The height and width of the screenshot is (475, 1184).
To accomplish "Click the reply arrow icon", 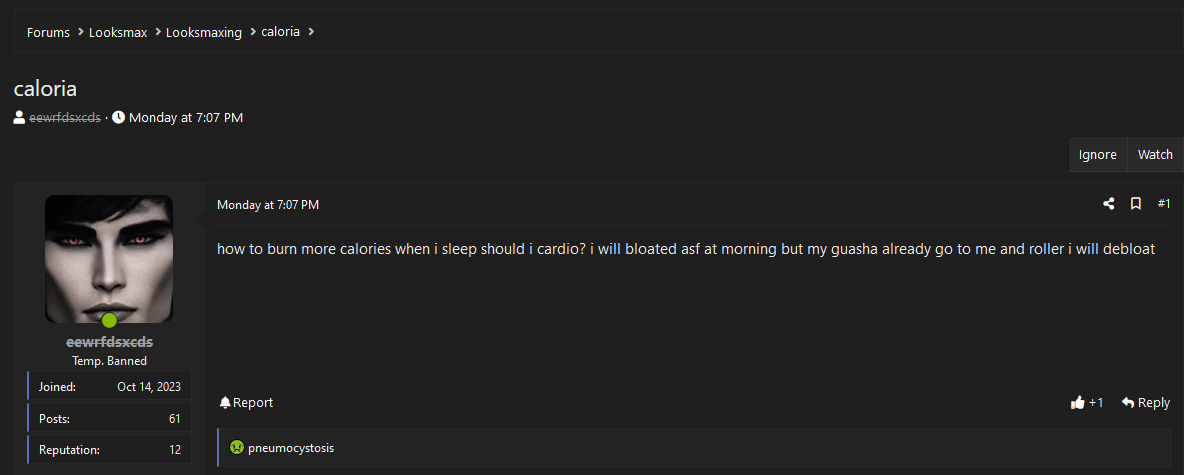I will click(x=1128, y=403).
